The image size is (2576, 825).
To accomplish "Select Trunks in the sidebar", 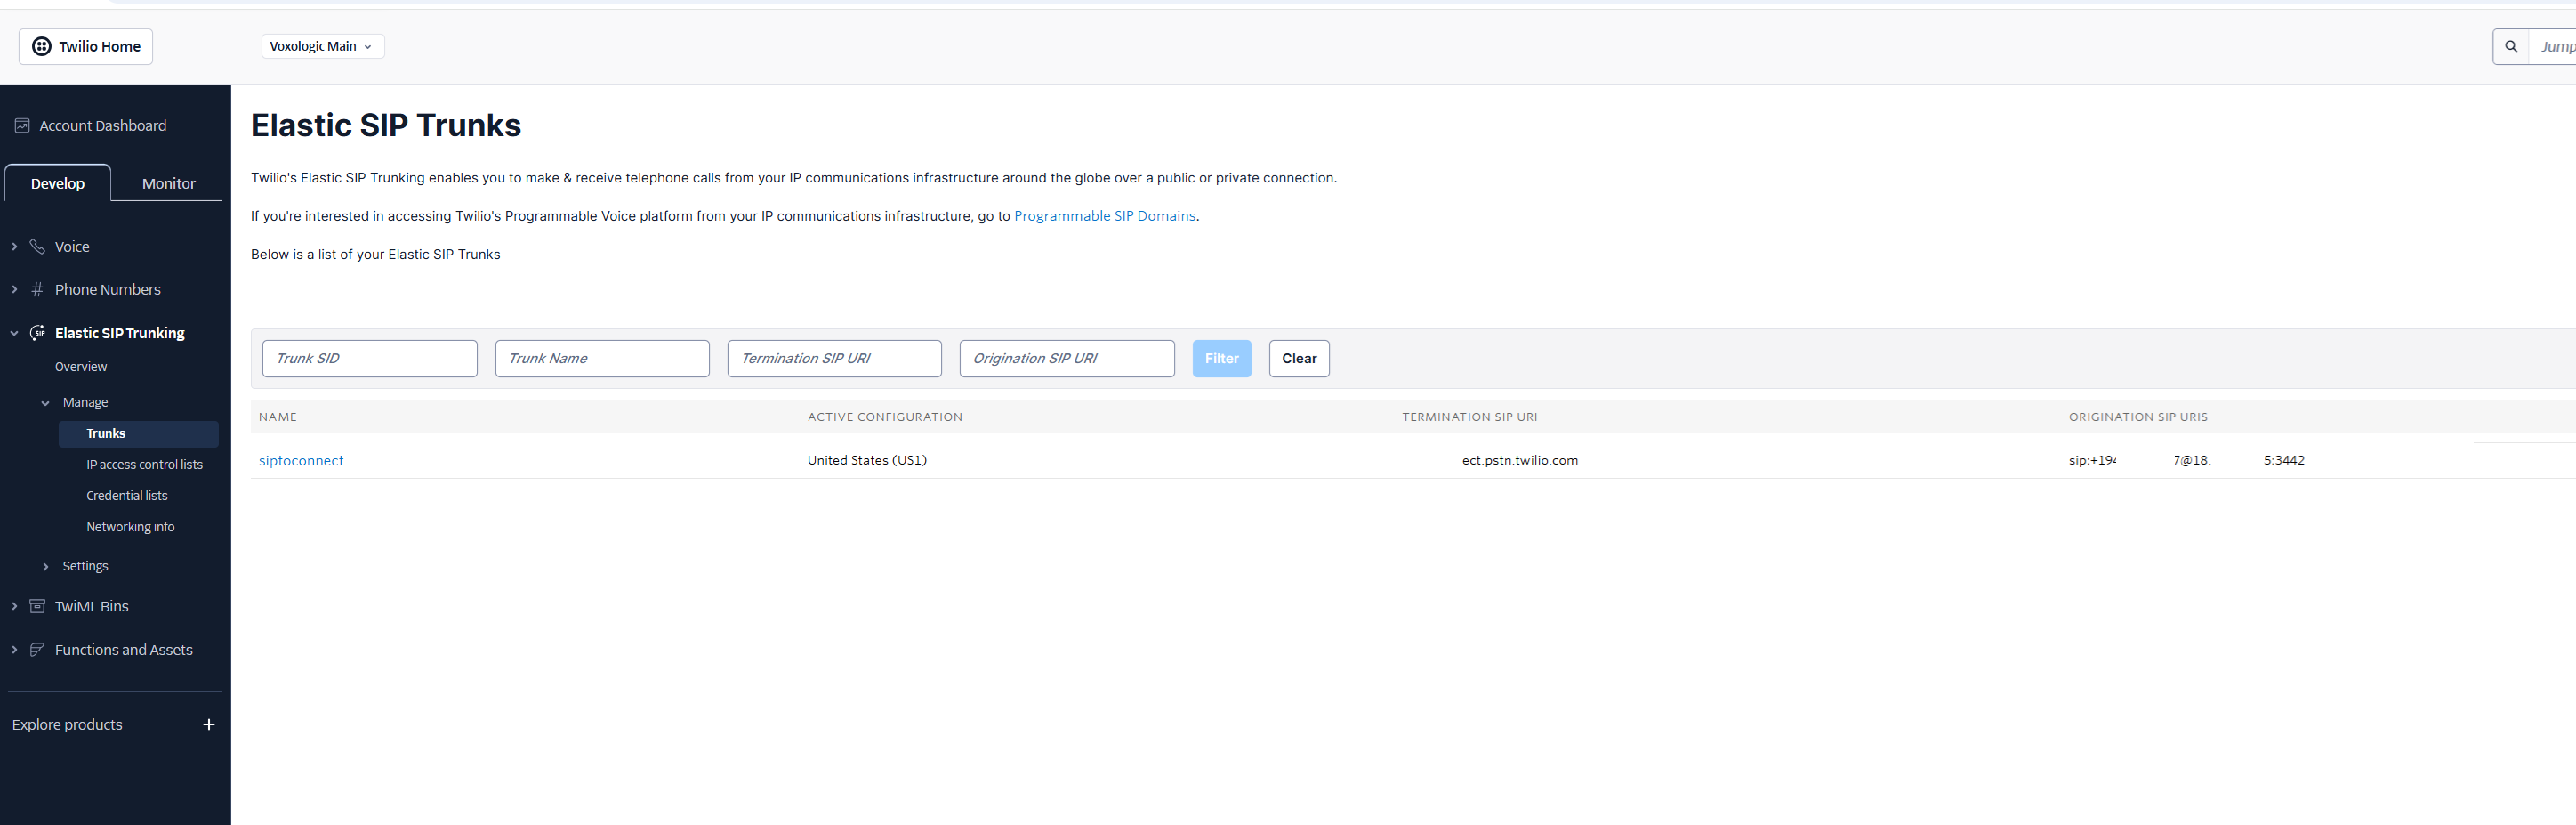I will tap(138, 433).
